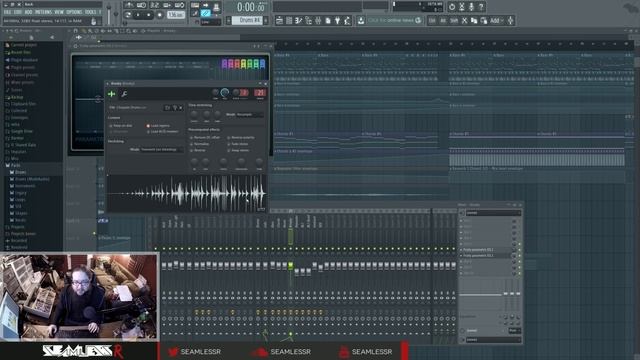Toggle Remove DC offset option
The height and width of the screenshot is (360, 640).
coord(205,138)
